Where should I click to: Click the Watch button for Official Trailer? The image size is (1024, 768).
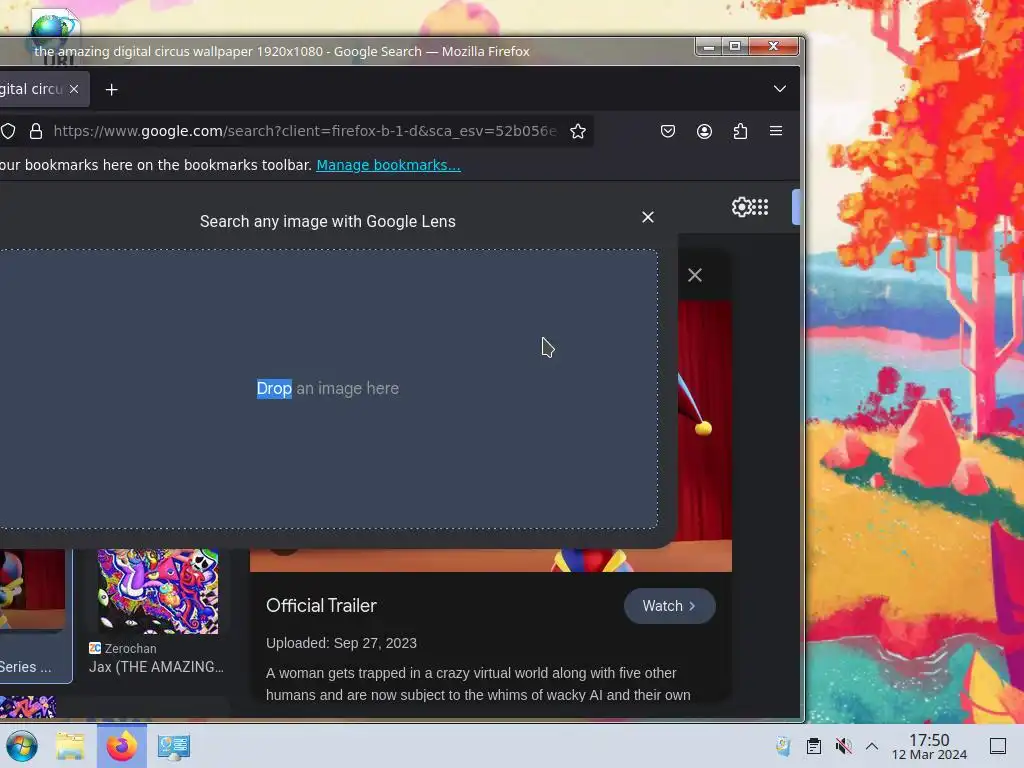tap(669, 606)
